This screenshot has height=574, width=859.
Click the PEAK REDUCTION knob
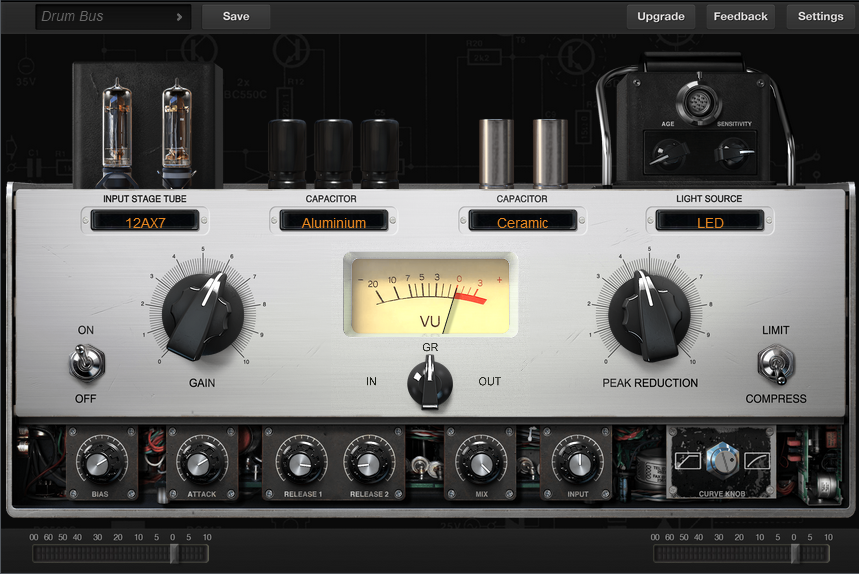[650, 315]
